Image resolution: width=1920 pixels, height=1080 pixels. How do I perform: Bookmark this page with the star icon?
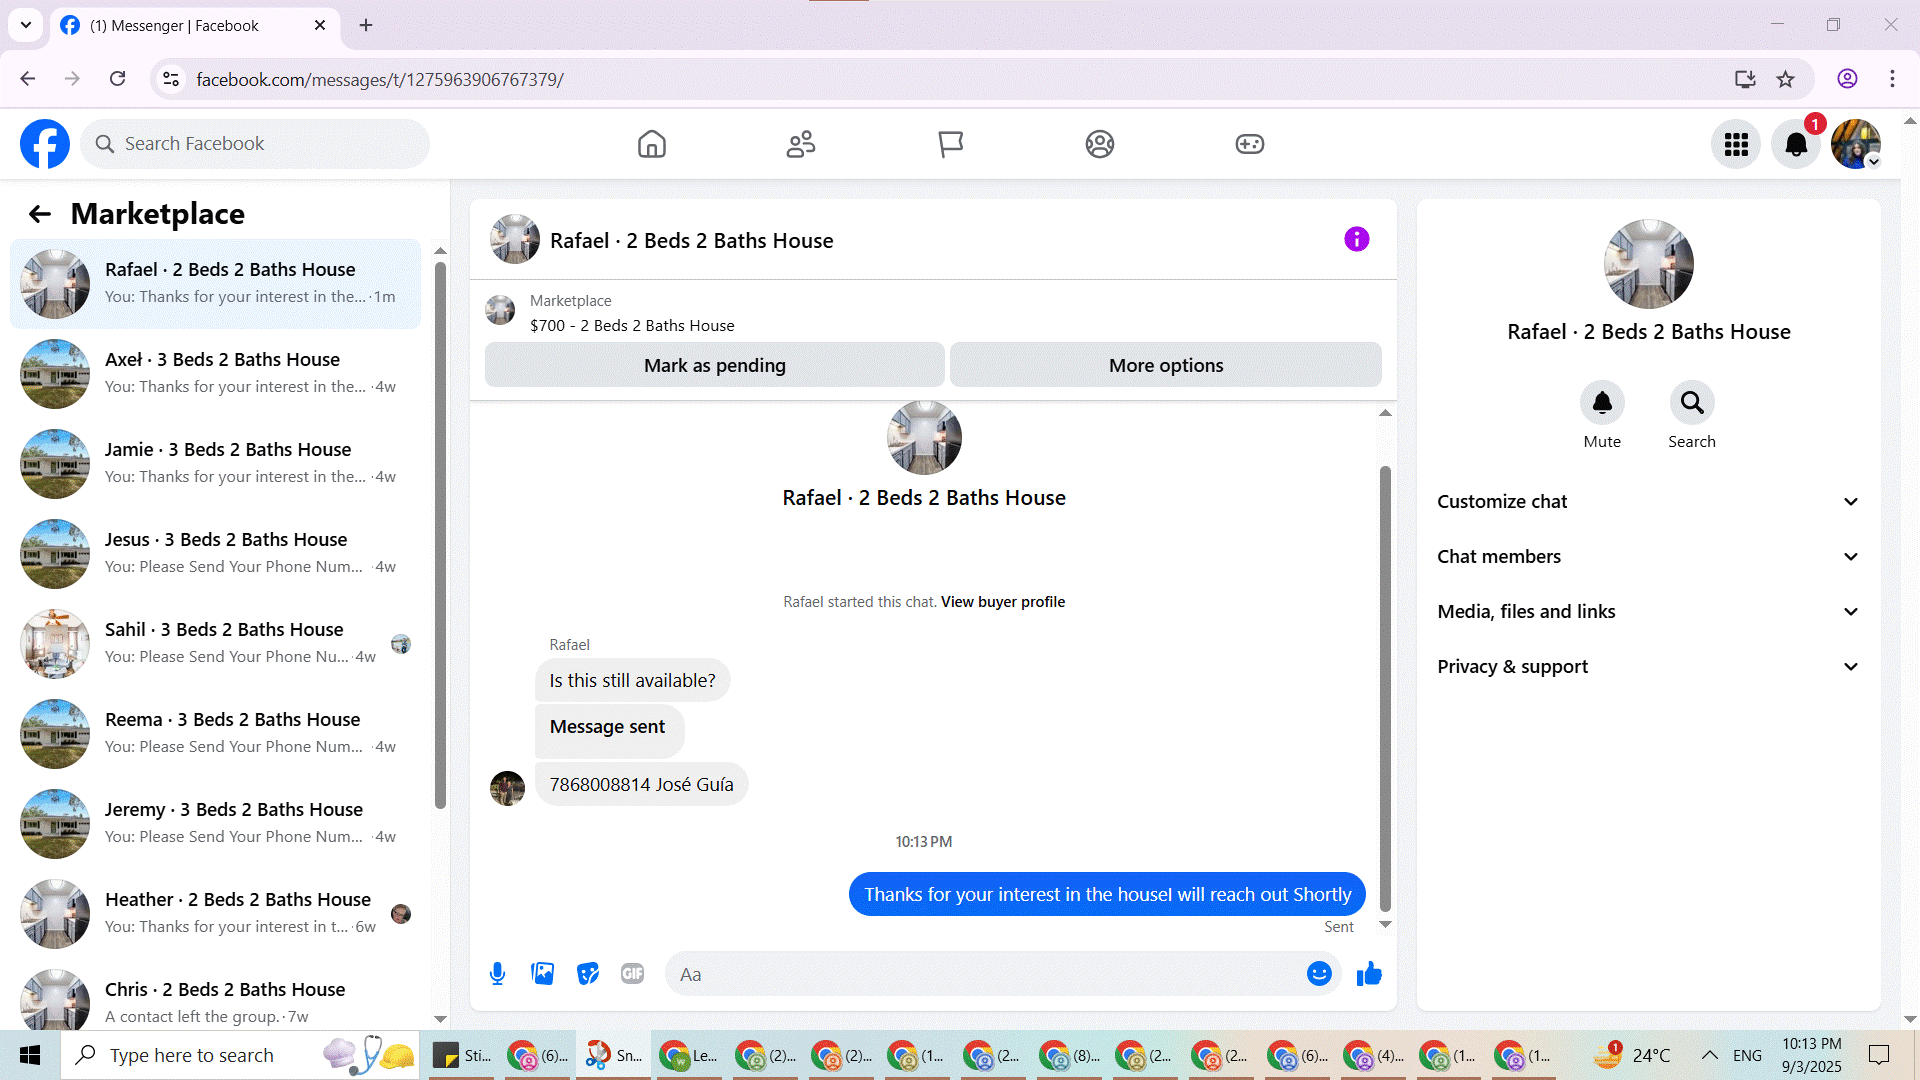[x=1786, y=79]
